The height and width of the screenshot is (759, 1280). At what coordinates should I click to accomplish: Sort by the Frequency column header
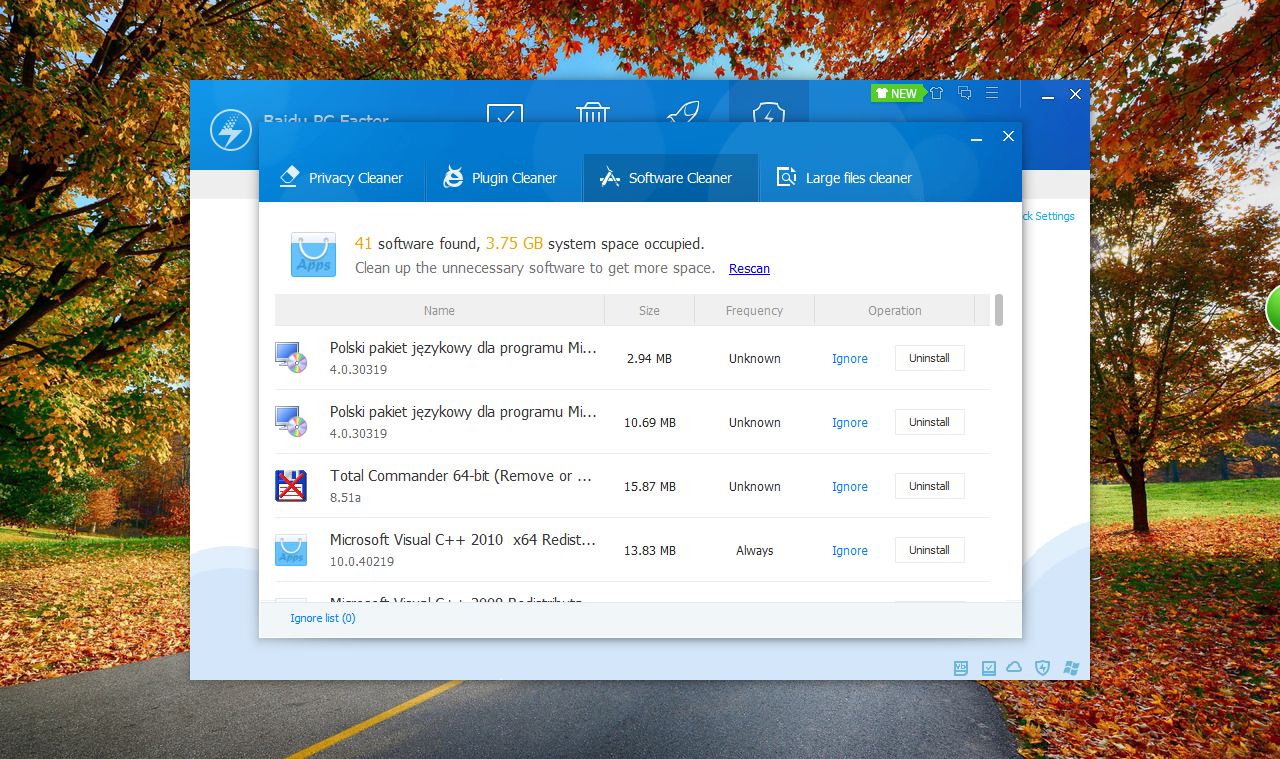coord(754,310)
